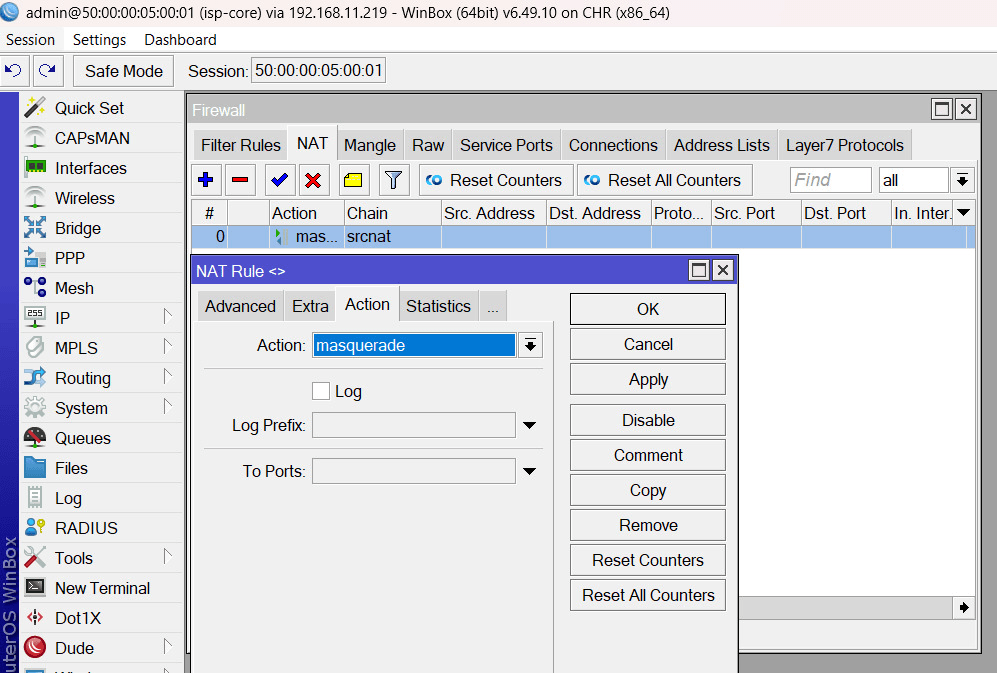997x673 pixels.
Task: Launch New Terminal from sidebar
Action: [x=102, y=588]
